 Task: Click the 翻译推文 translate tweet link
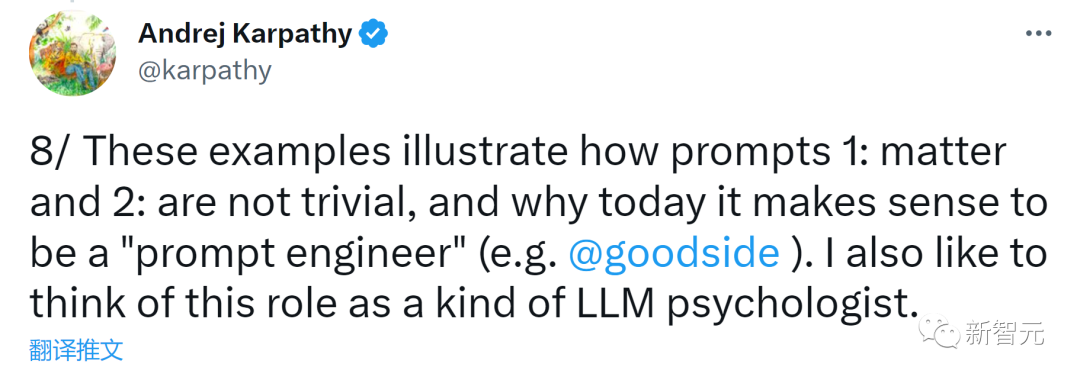76,350
